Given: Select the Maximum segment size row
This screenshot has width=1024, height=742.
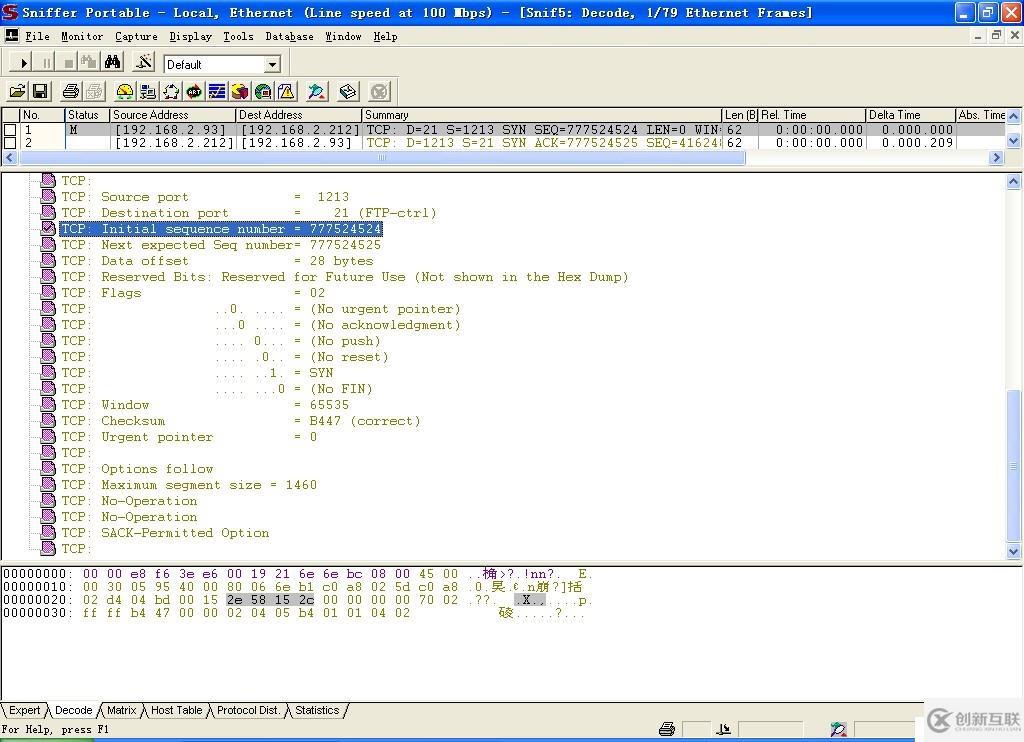Looking at the screenshot, I should click(x=189, y=485).
